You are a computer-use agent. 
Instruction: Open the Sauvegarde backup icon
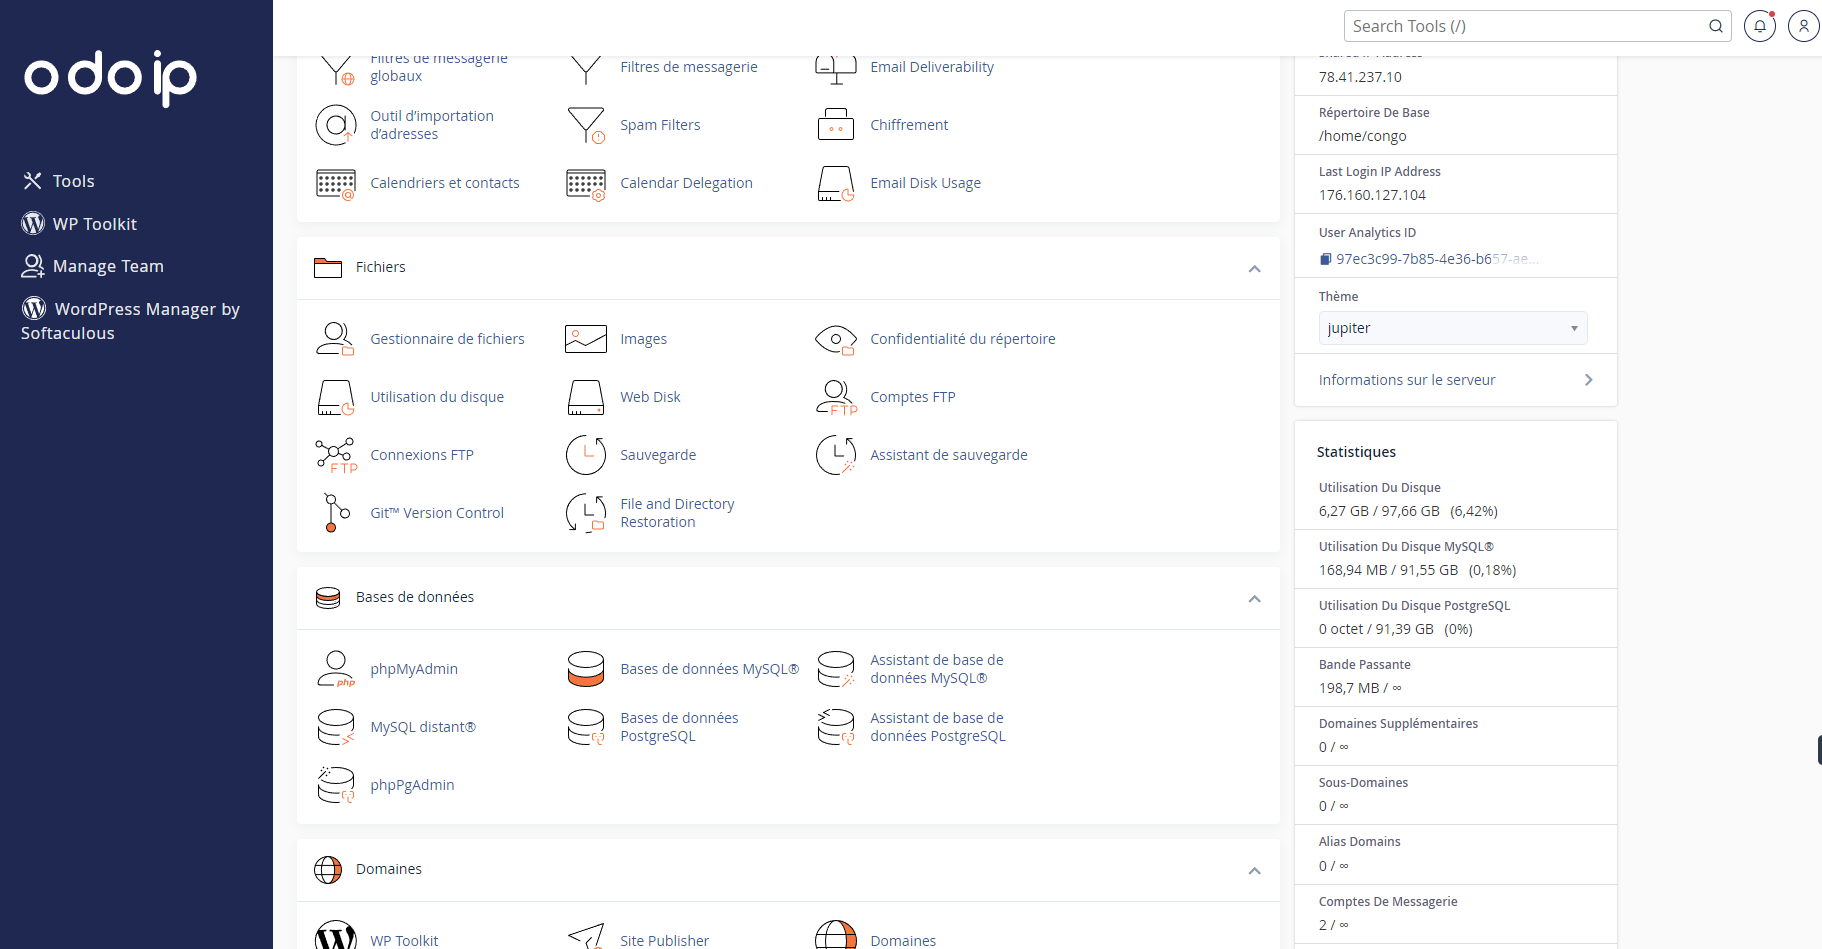[585, 455]
